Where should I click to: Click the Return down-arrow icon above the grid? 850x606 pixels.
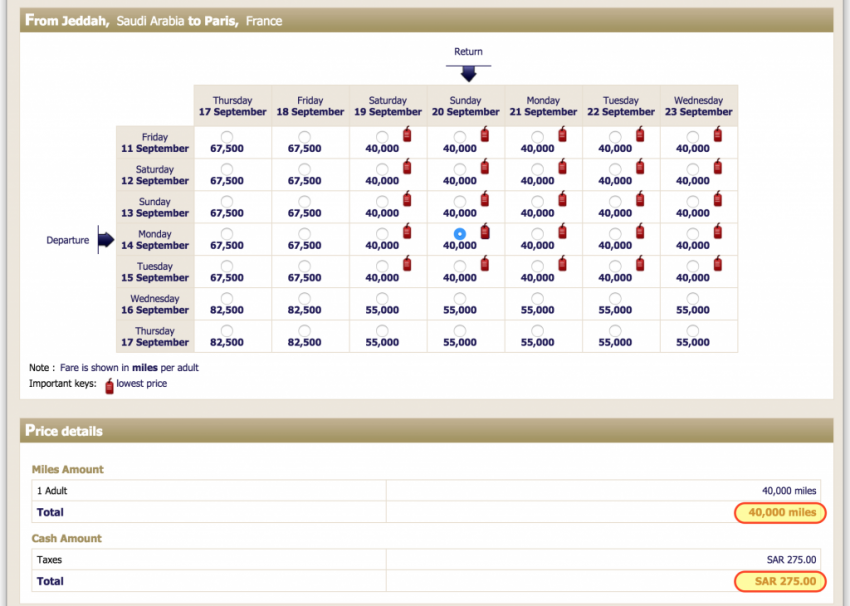click(x=468, y=74)
